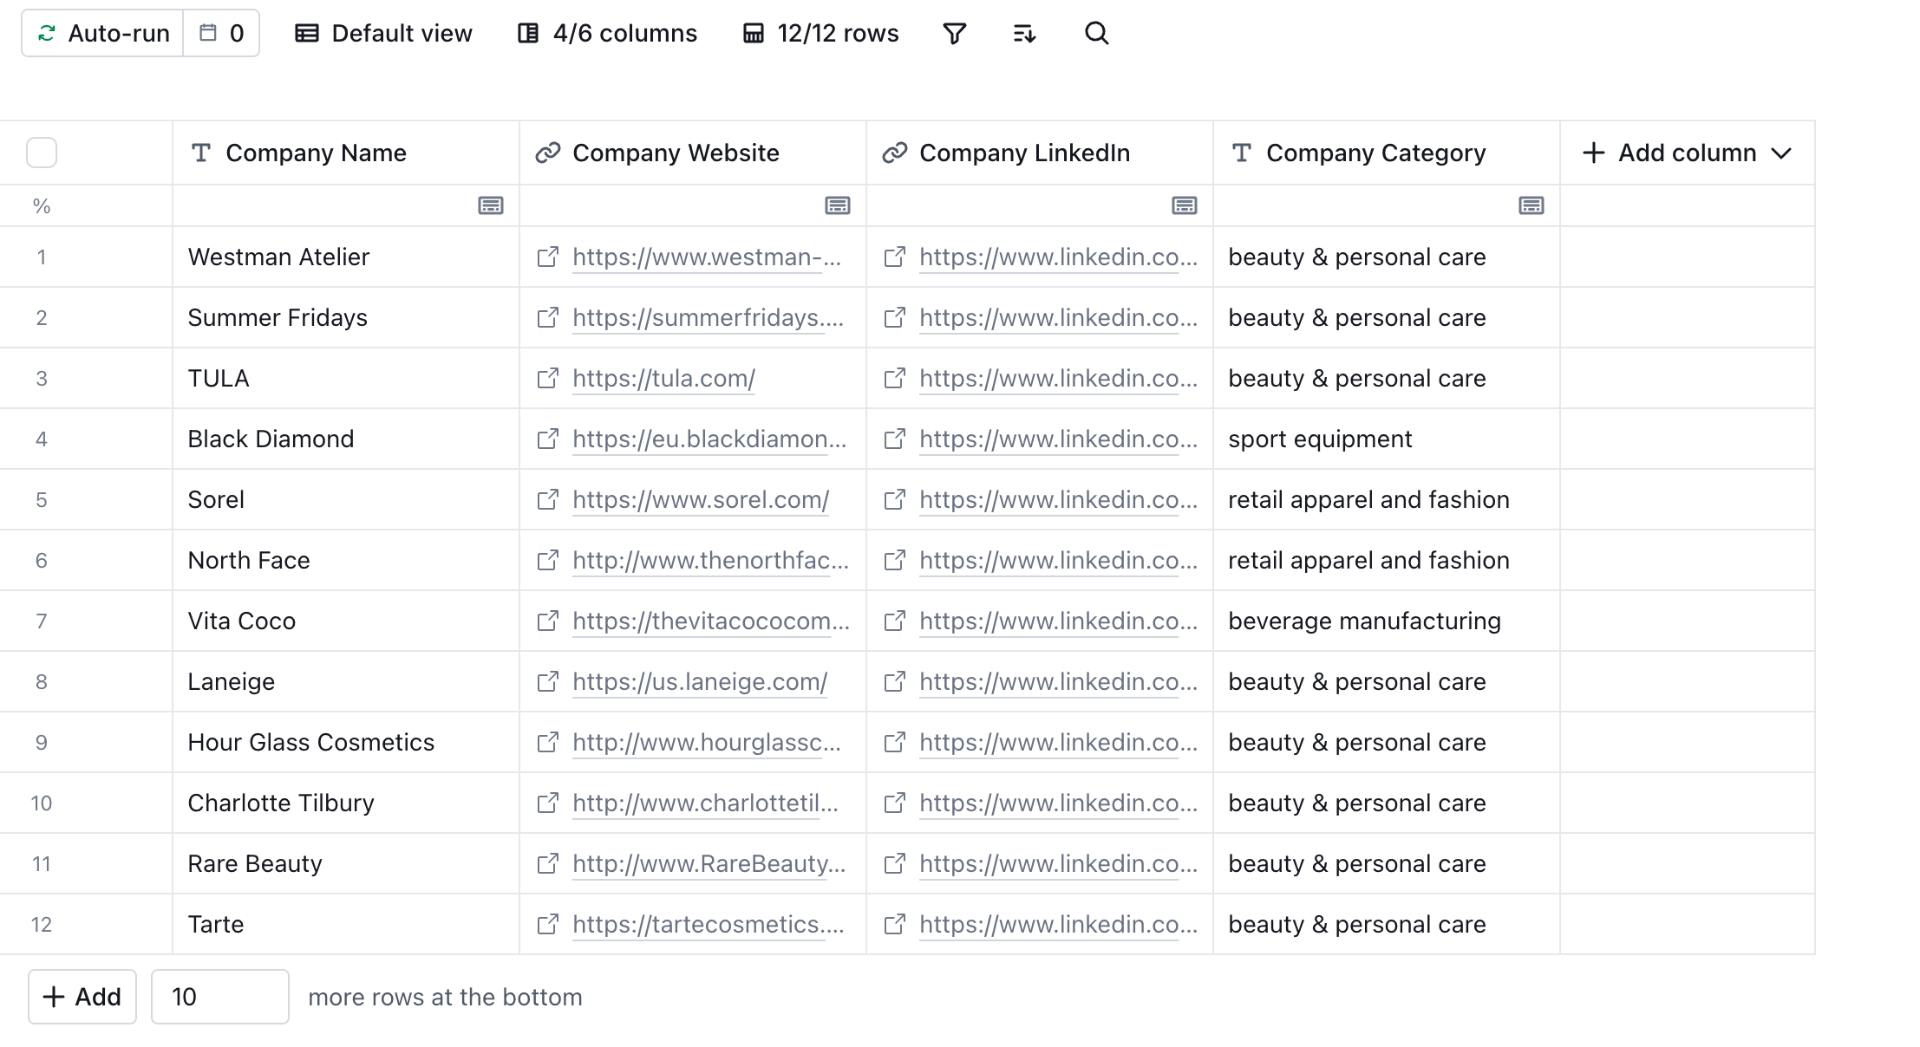Viewport: 1920px width, 1047px height.
Task: Click LinkedIn external-link icon in TULA row
Action: click(895, 378)
